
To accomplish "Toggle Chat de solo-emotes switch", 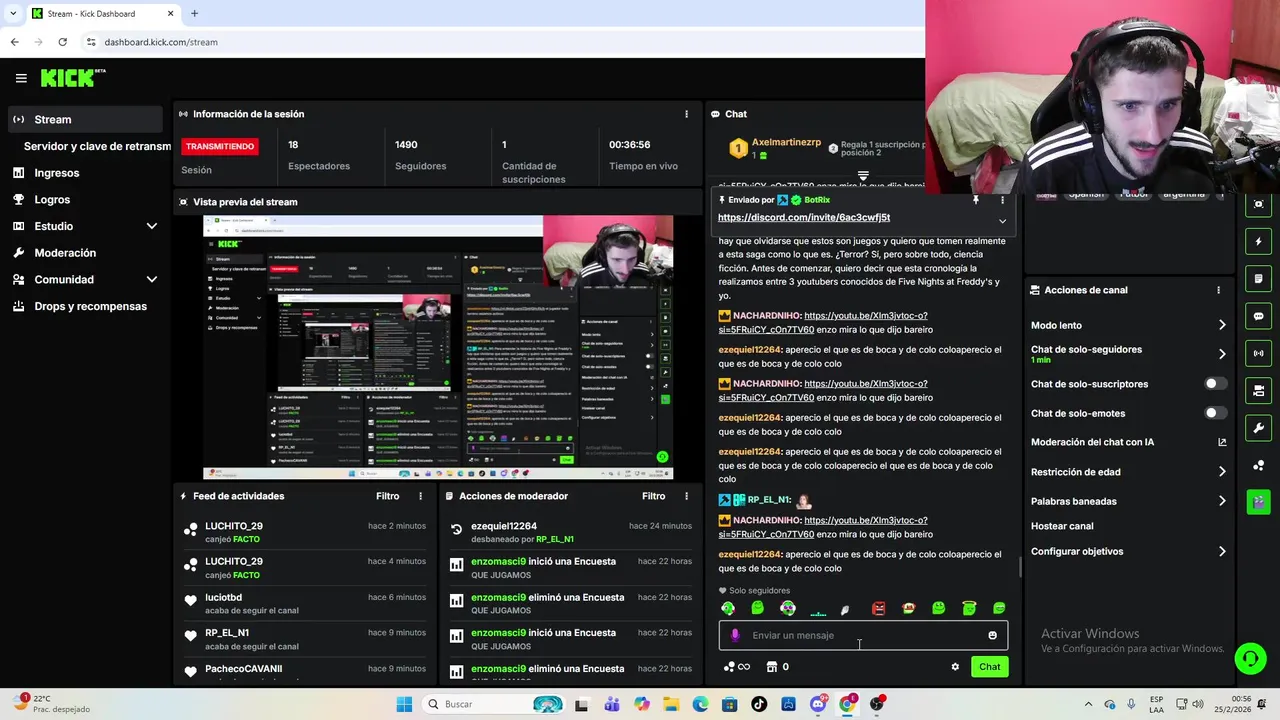I will pos(1215,413).
